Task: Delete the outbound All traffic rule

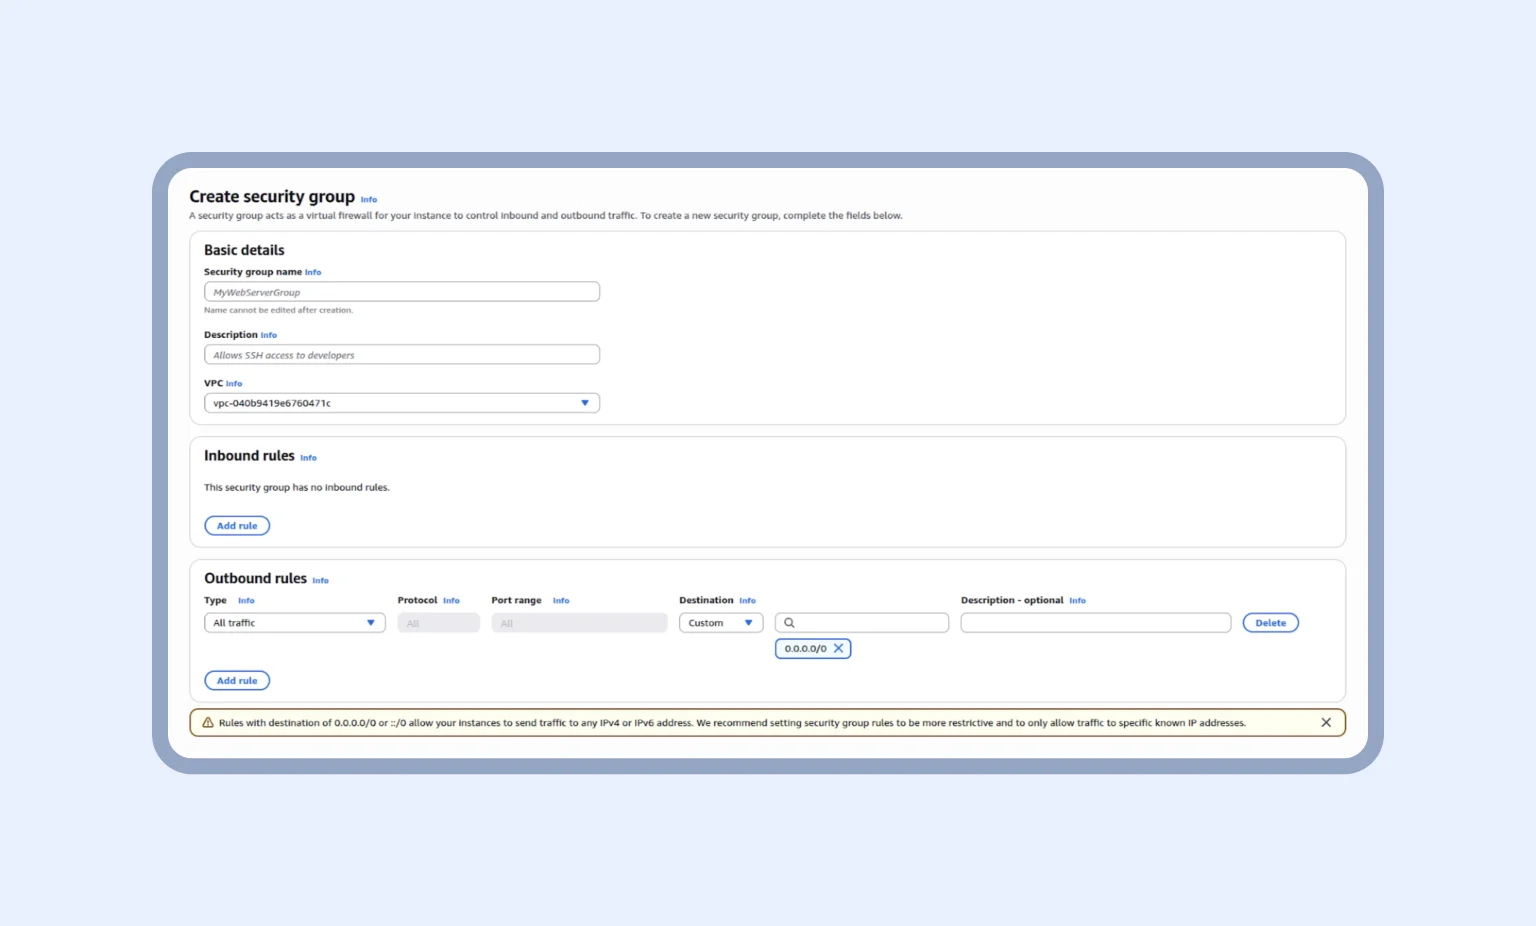Action: pos(1270,622)
